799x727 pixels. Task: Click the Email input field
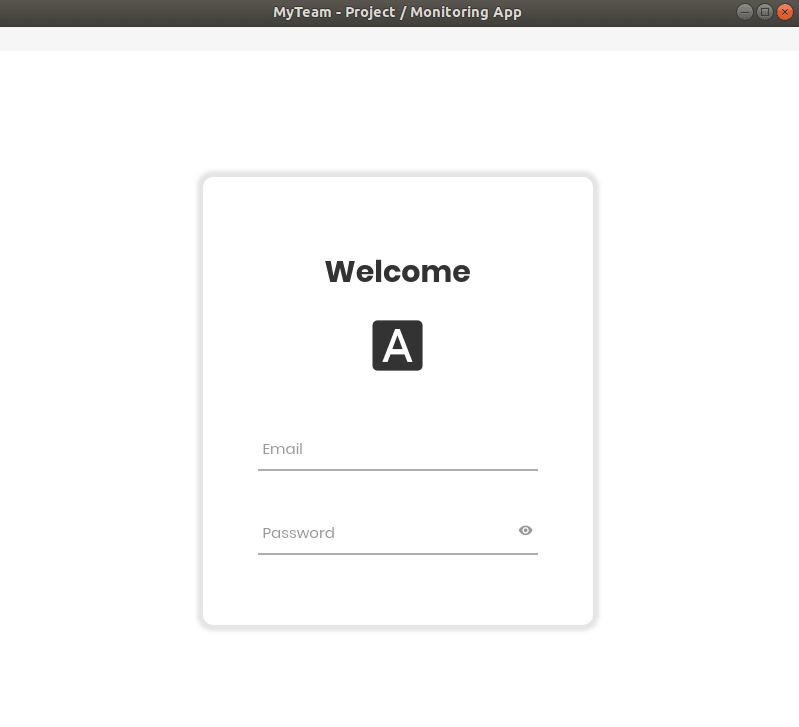pyautogui.click(x=397, y=449)
